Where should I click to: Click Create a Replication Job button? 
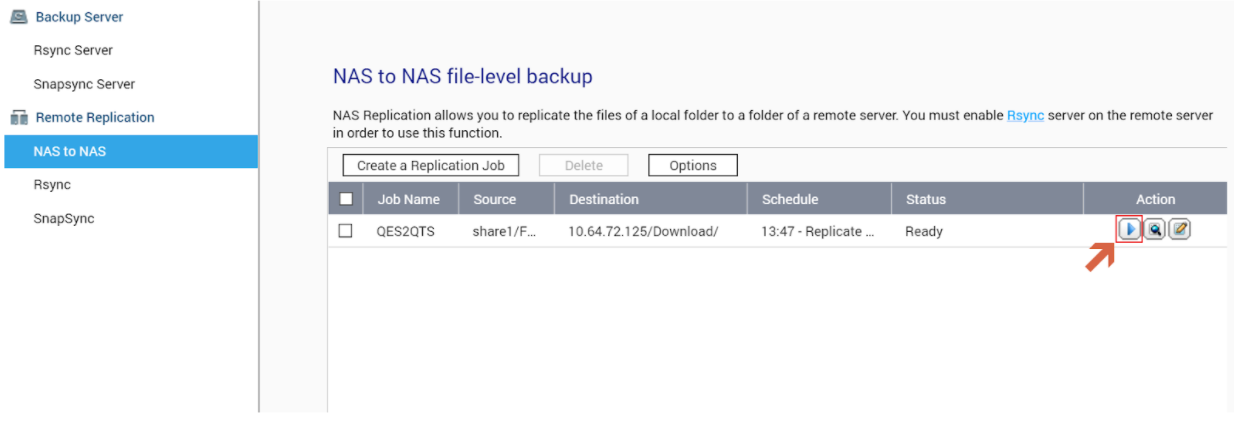click(431, 166)
